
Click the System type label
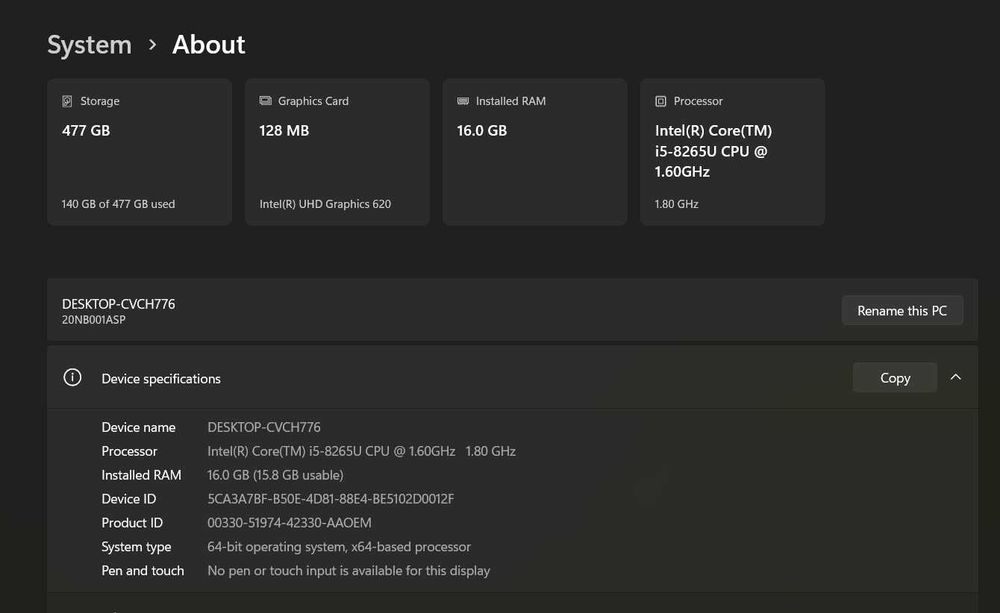(x=136, y=547)
